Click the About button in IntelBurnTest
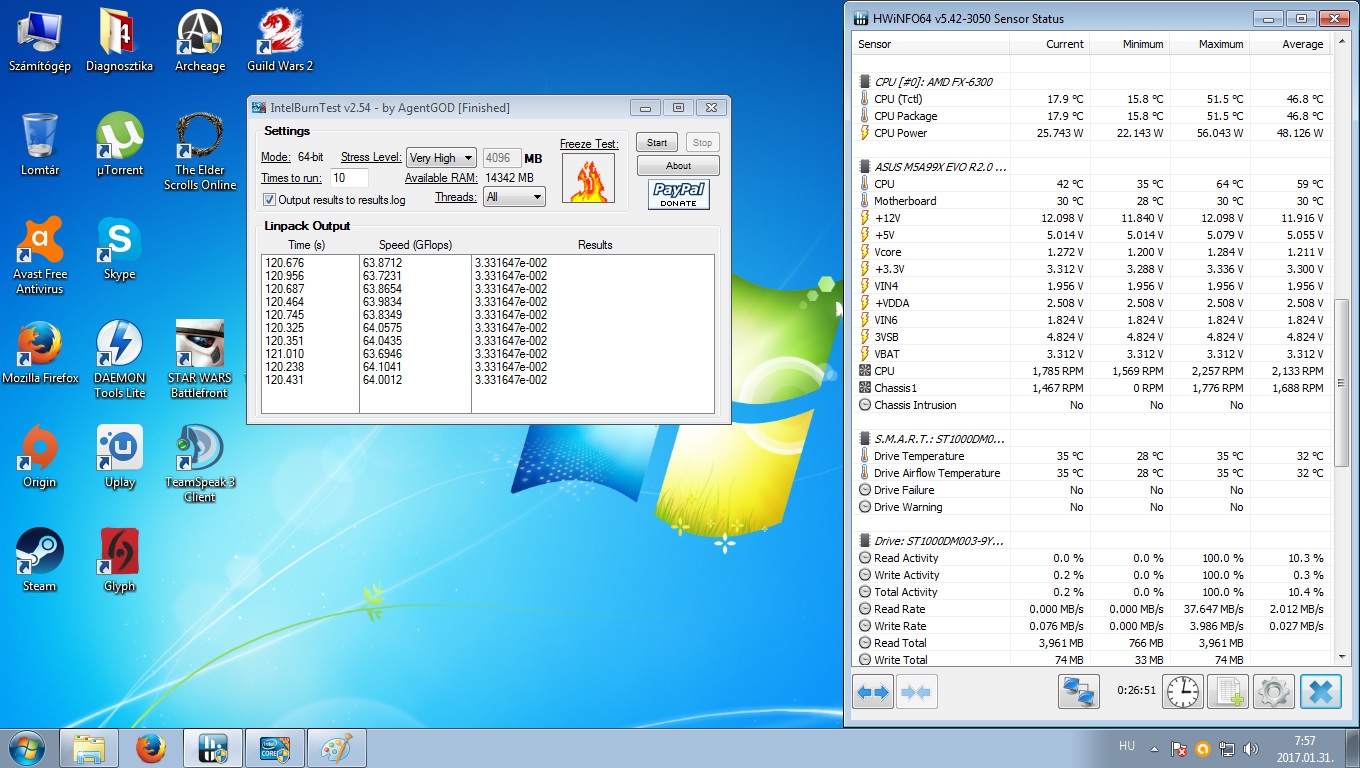Image resolution: width=1360 pixels, height=768 pixels. coord(678,166)
